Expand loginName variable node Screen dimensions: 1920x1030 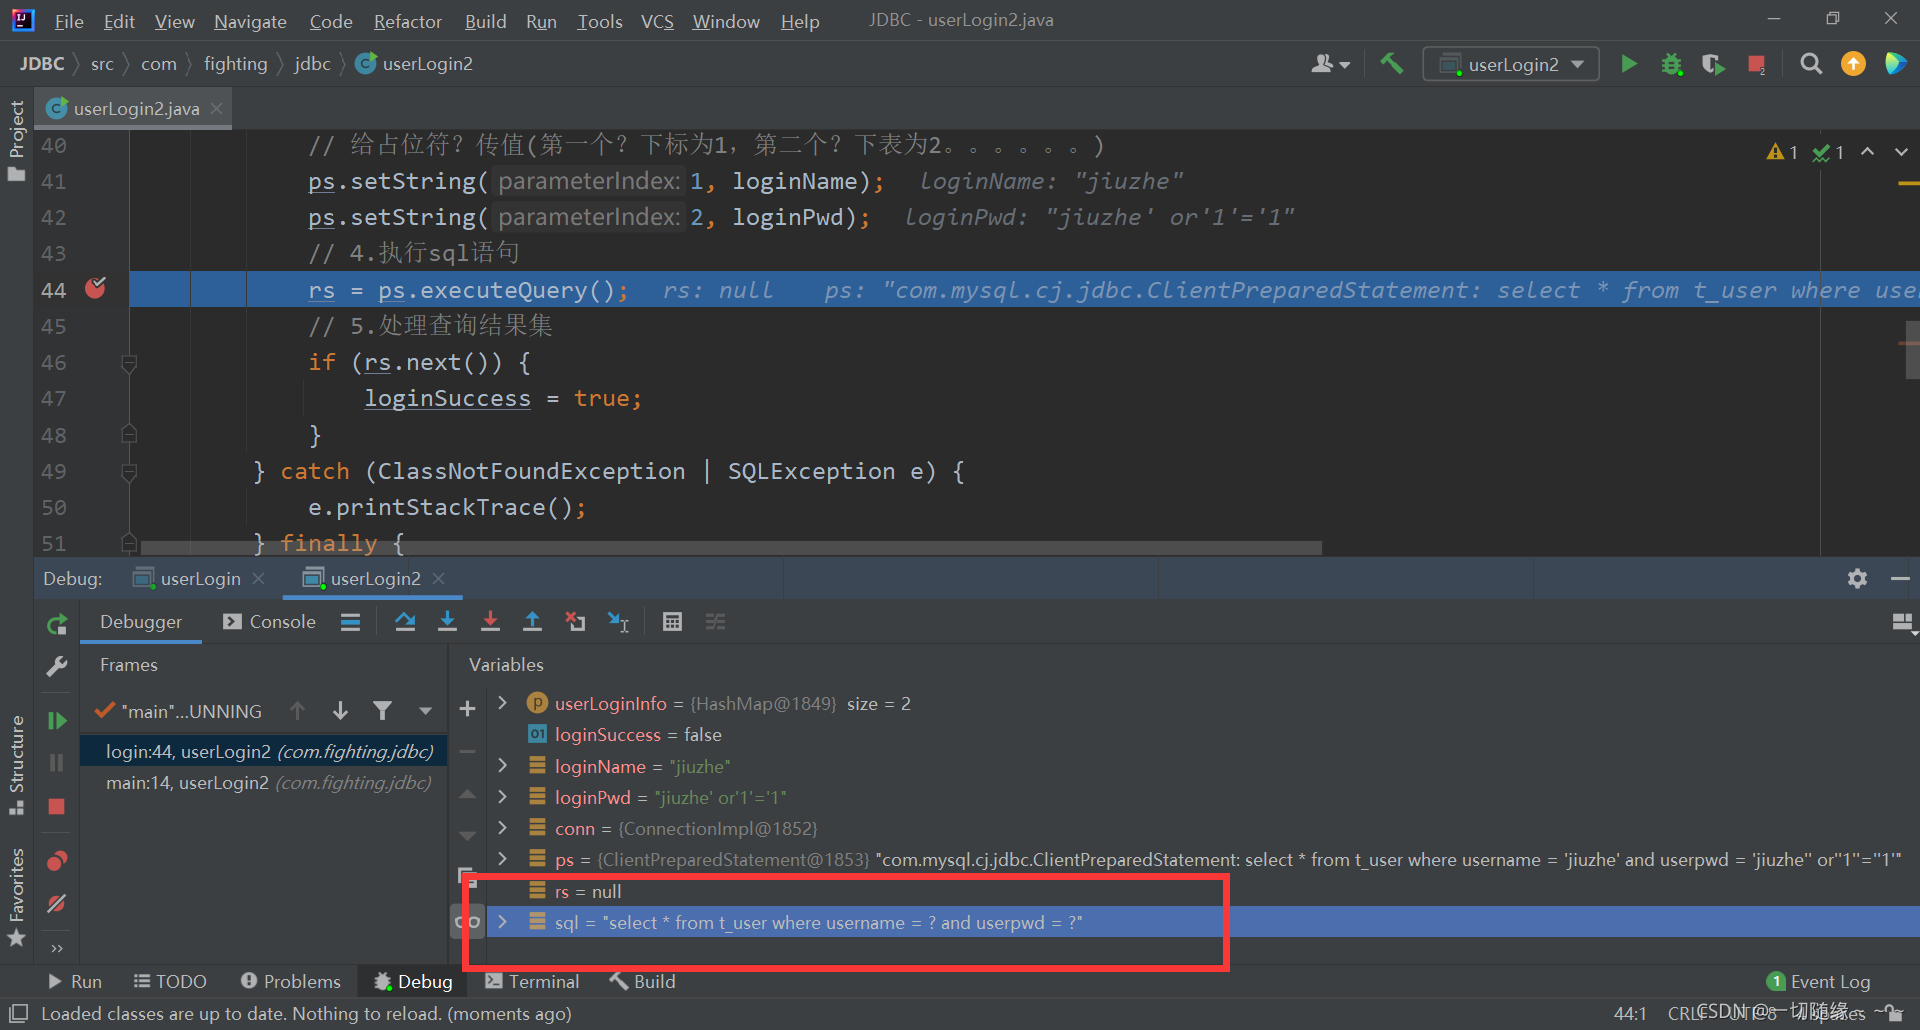click(x=503, y=766)
